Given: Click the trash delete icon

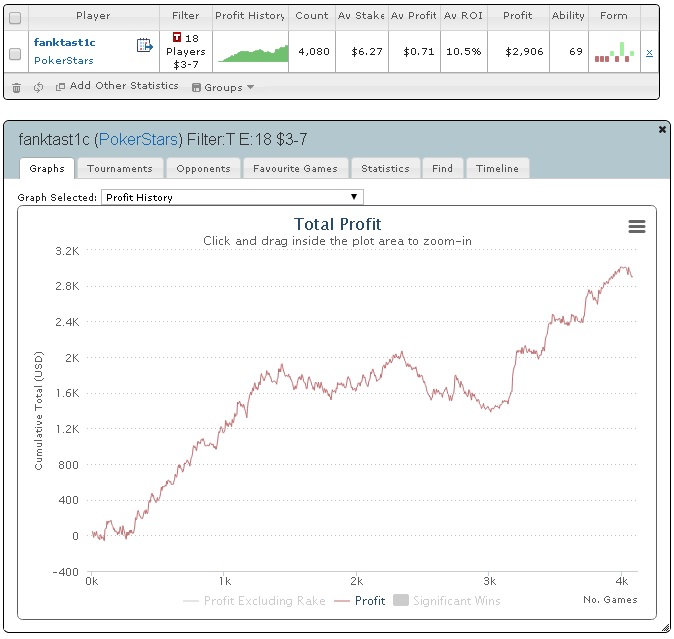Looking at the screenshot, I should point(17,87).
